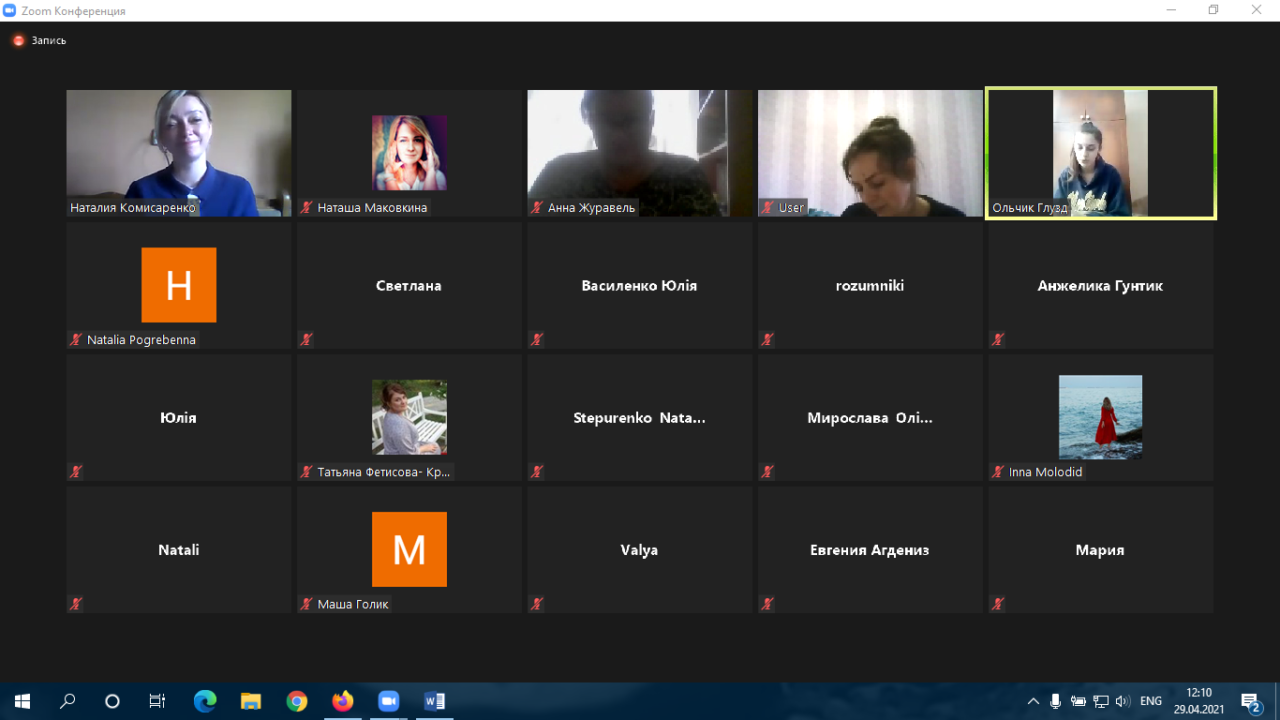1280x720 pixels.
Task: Click the muted mic icon beside Inna Molodid
Action: (998, 472)
